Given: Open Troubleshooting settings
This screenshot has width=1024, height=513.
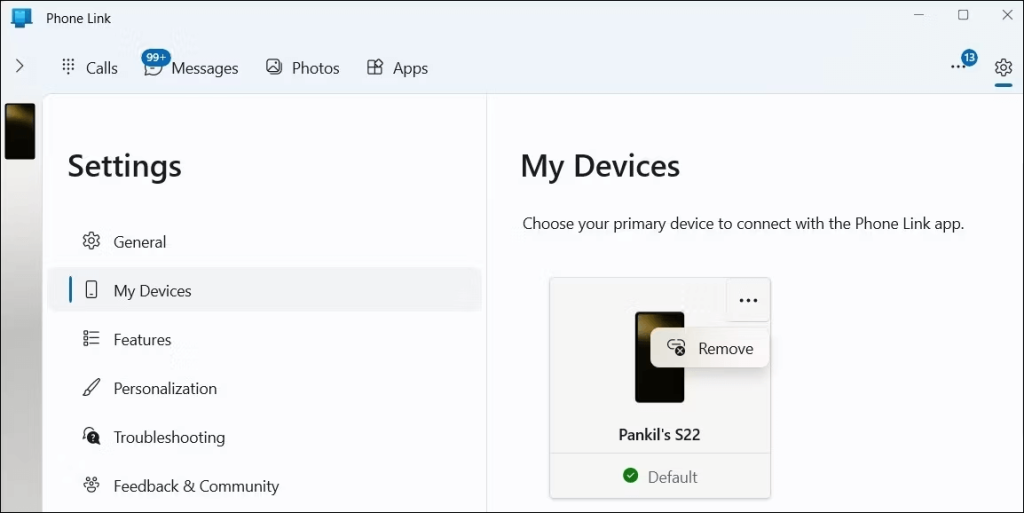Looking at the screenshot, I should (264, 437).
